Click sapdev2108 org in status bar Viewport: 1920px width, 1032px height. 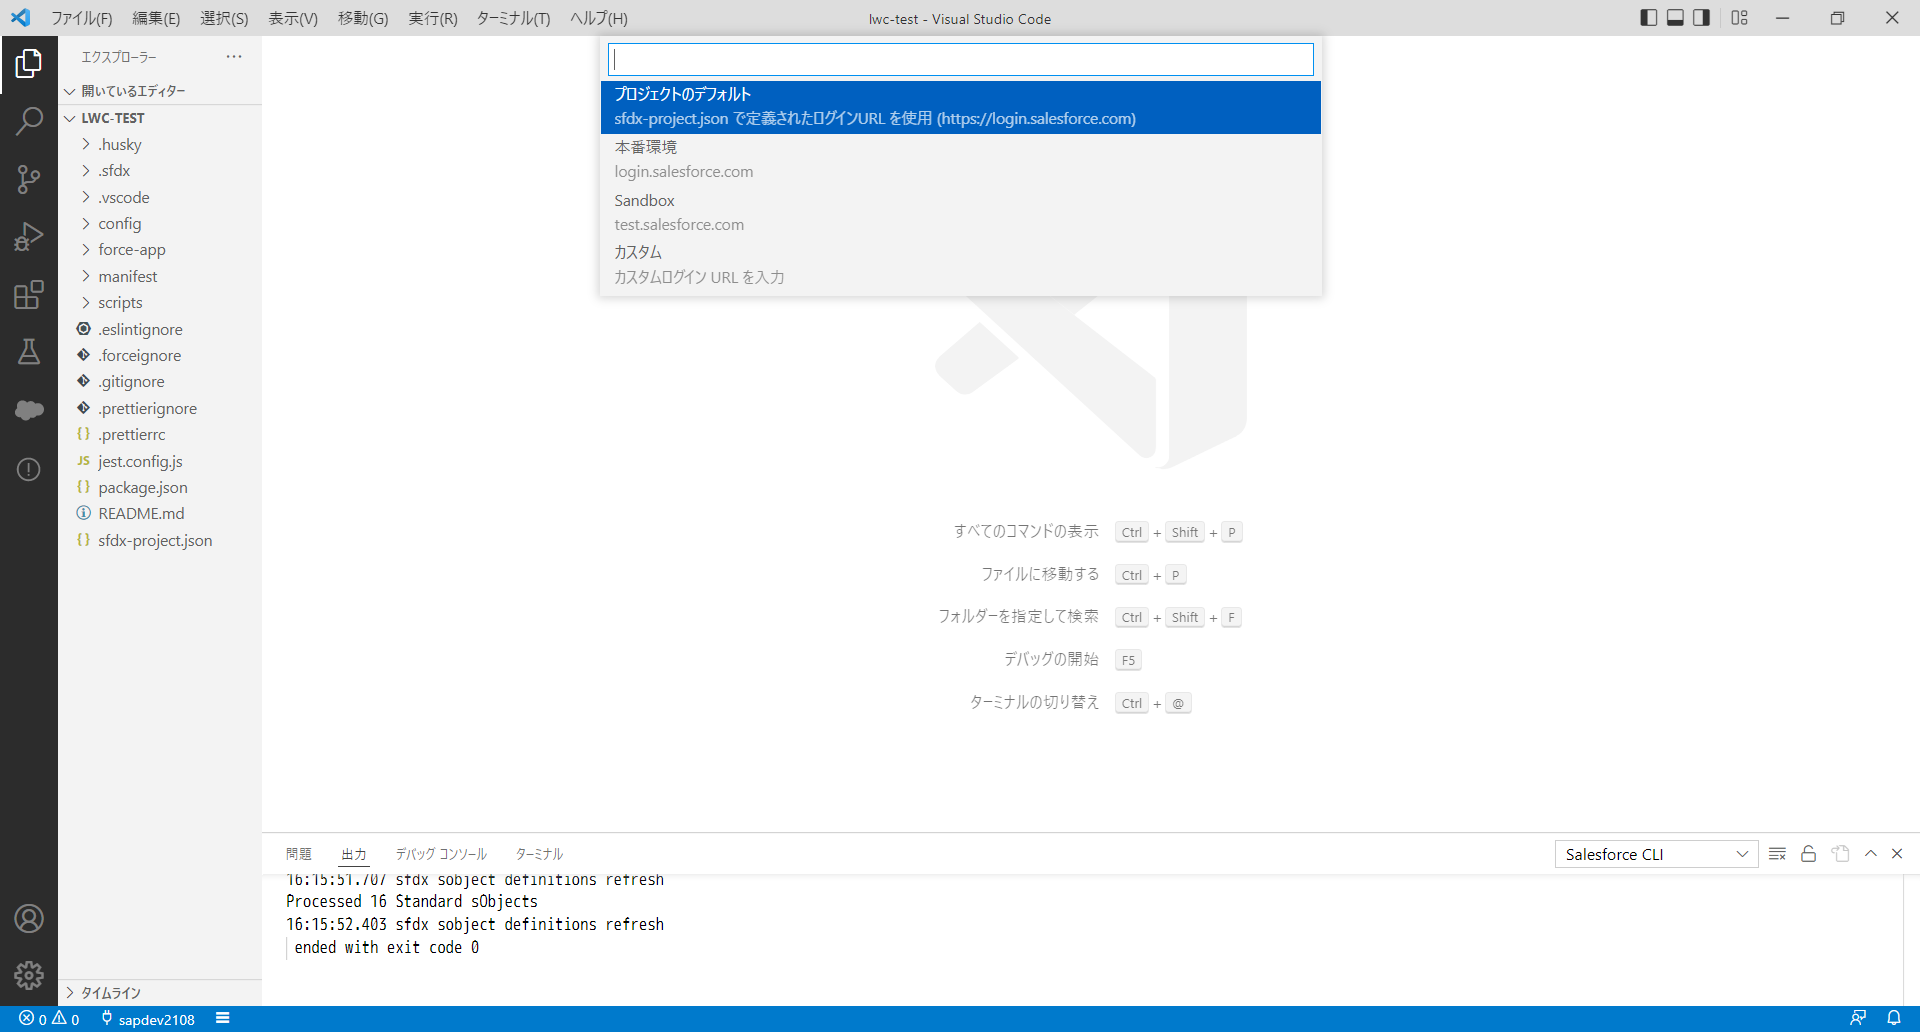coord(148,1019)
